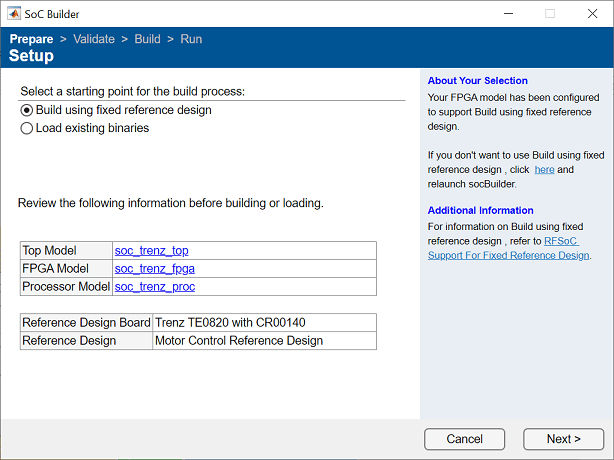Click the Prepare breadcrumb step
614x460 pixels.
pyautogui.click(x=32, y=39)
